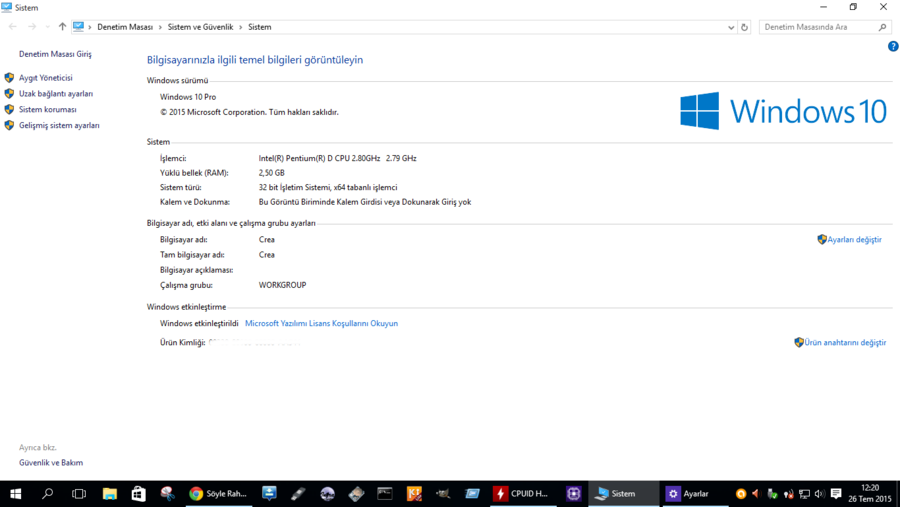The image size is (900, 507).
Task: Open Windows Store from taskbar
Action: point(138,494)
